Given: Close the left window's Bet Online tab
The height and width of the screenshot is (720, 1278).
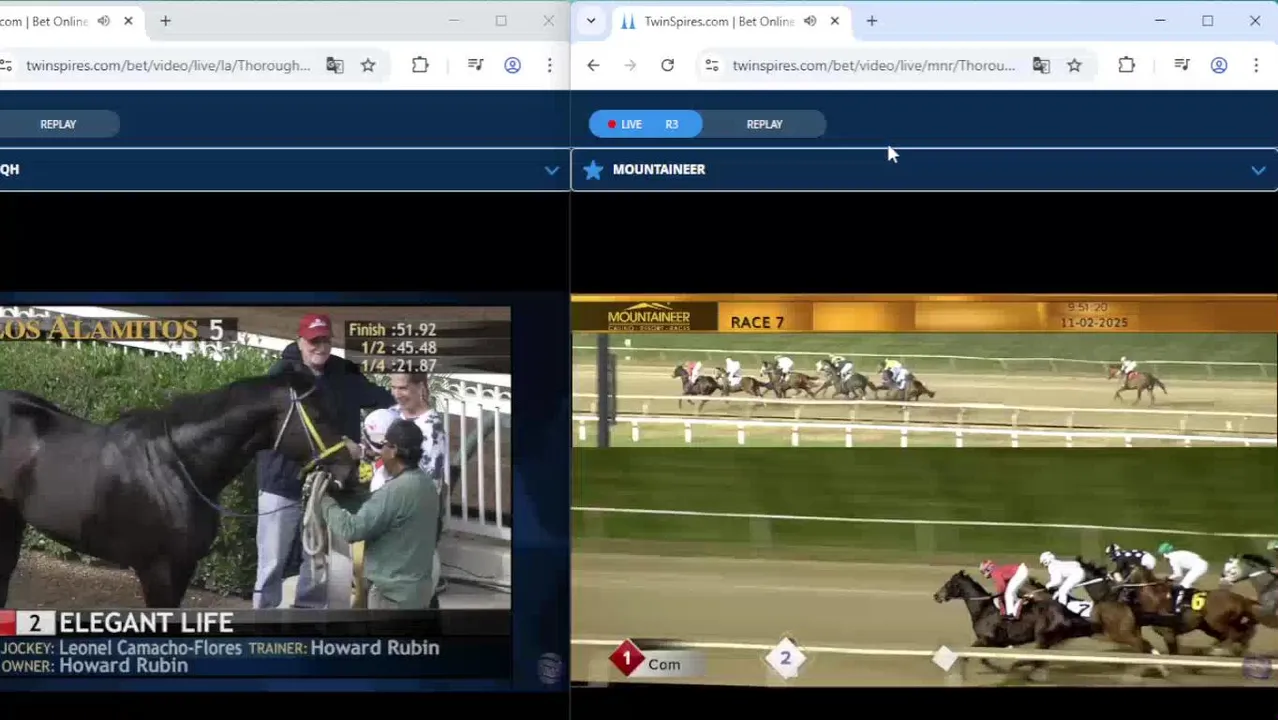Looking at the screenshot, I should 128,21.
